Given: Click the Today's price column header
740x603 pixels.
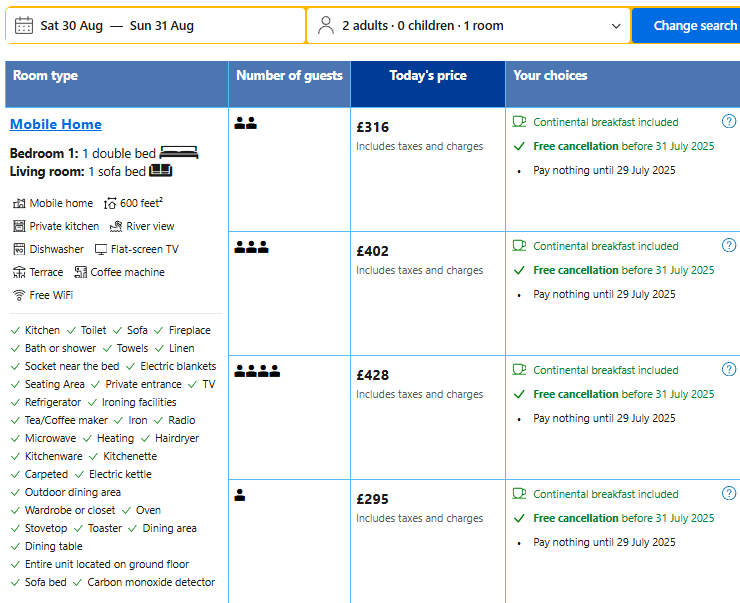Looking at the screenshot, I should (427, 76).
